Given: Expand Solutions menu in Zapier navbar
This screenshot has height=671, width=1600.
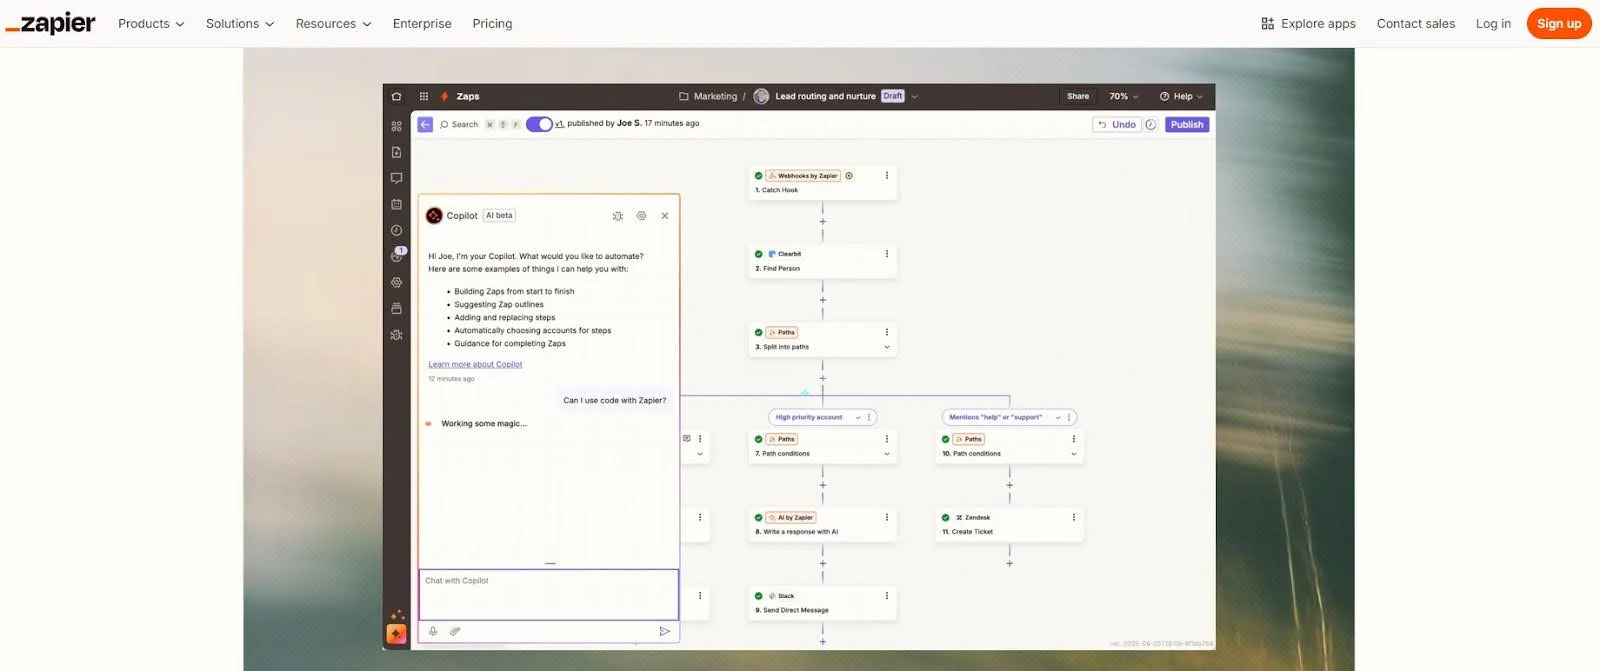Looking at the screenshot, I should [240, 24].
